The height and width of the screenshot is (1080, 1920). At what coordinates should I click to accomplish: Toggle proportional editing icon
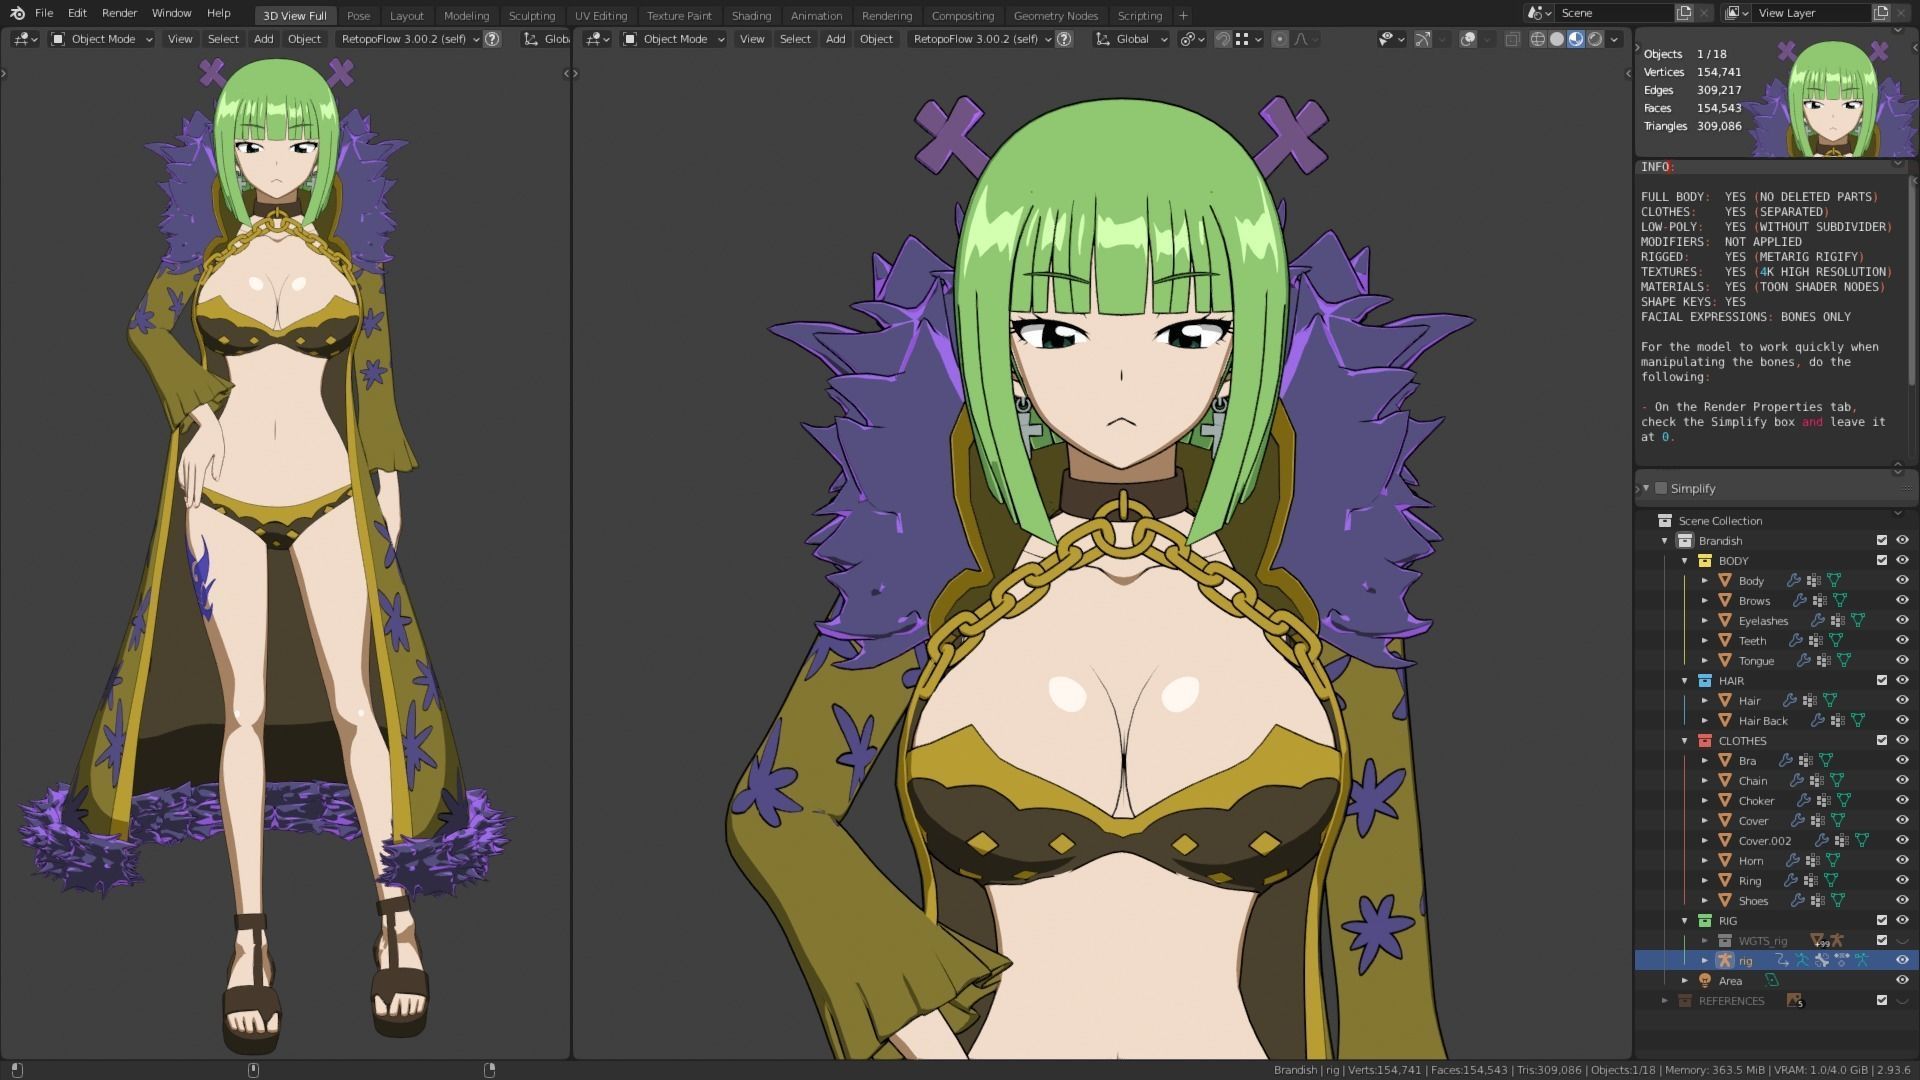[1280, 39]
